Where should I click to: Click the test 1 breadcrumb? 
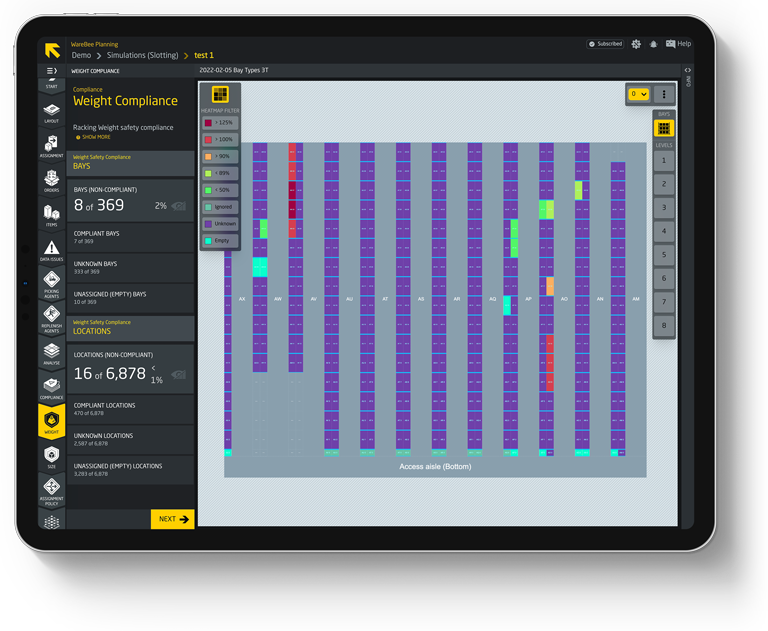click(x=204, y=55)
